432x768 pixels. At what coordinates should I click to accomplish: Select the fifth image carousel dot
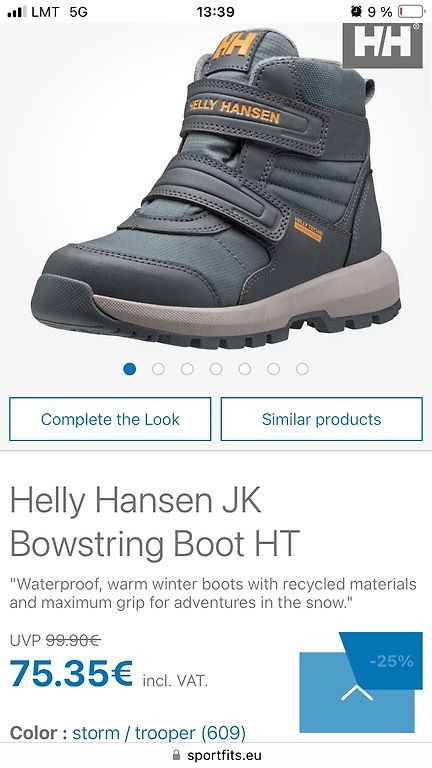coord(245,369)
